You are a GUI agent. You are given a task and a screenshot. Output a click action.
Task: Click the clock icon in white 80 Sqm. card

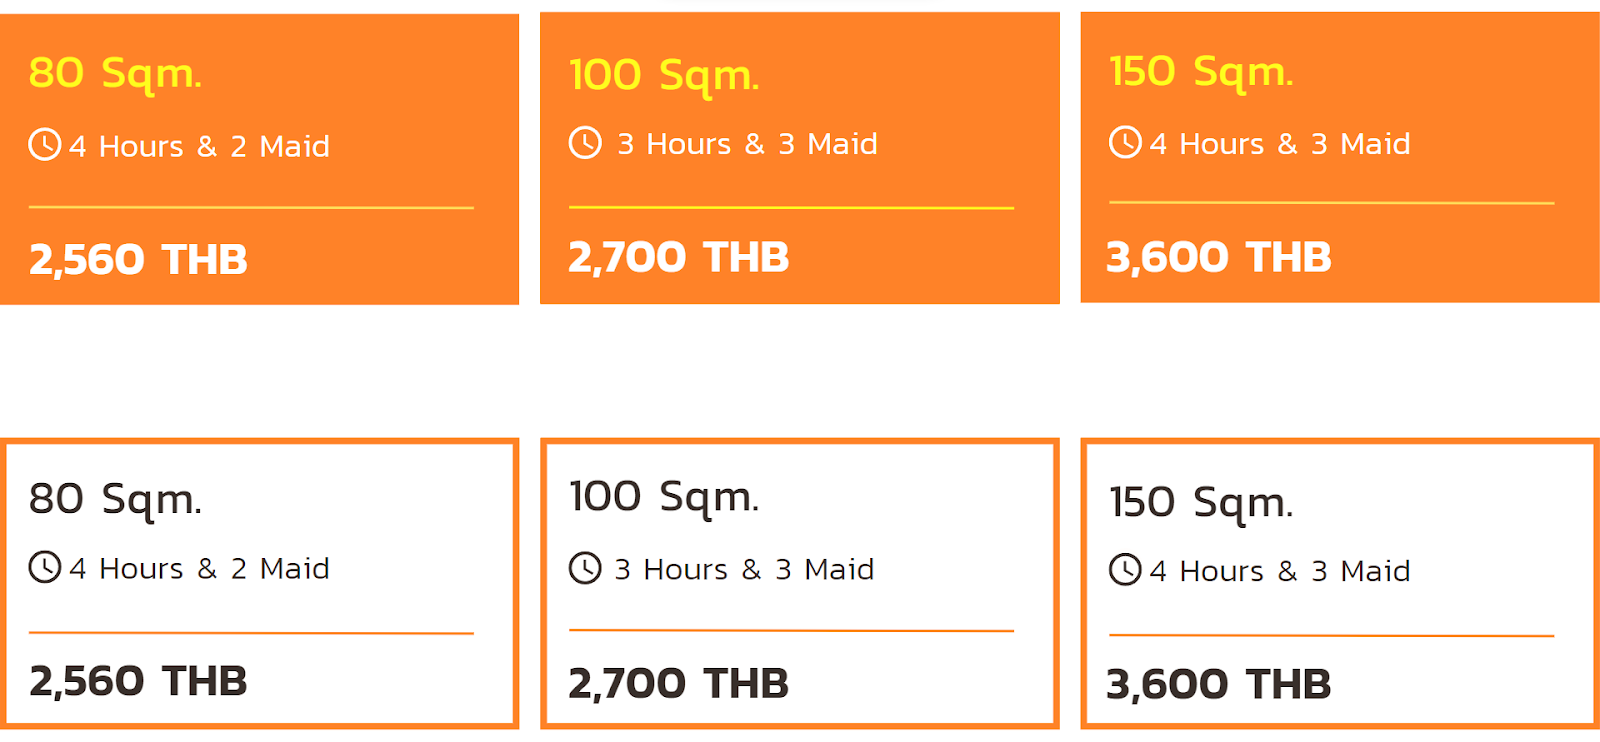point(45,567)
